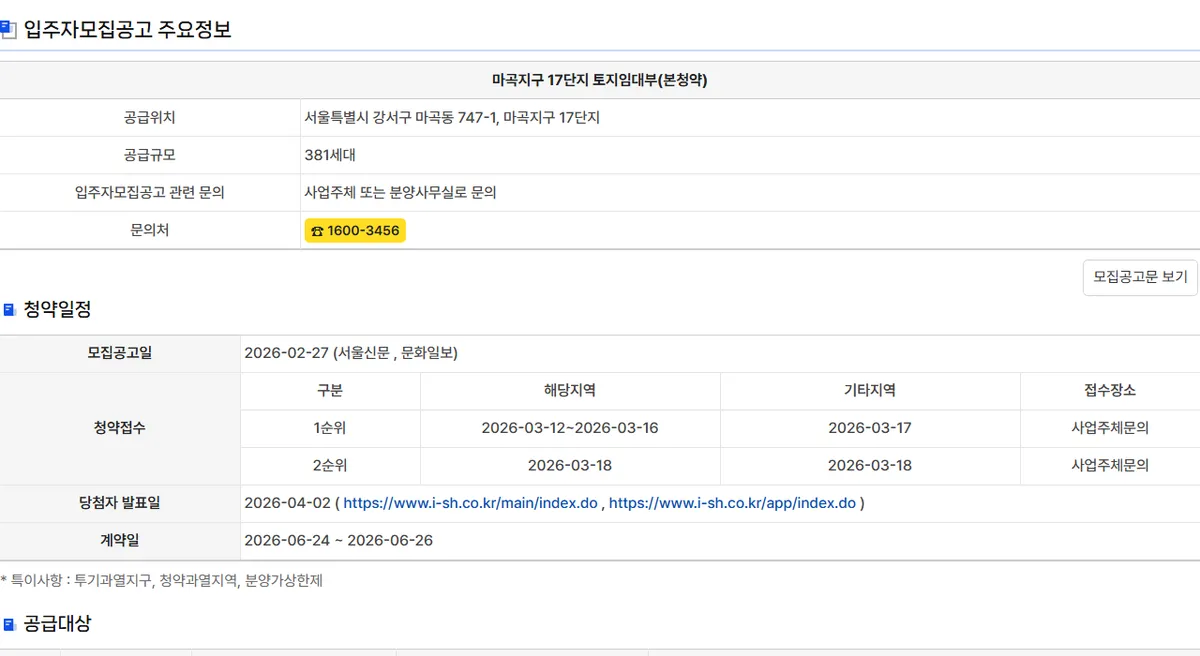Image resolution: width=1200 pixels, height=656 pixels.
Task: Click the 해당지역 column header
Action: (570, 391)
